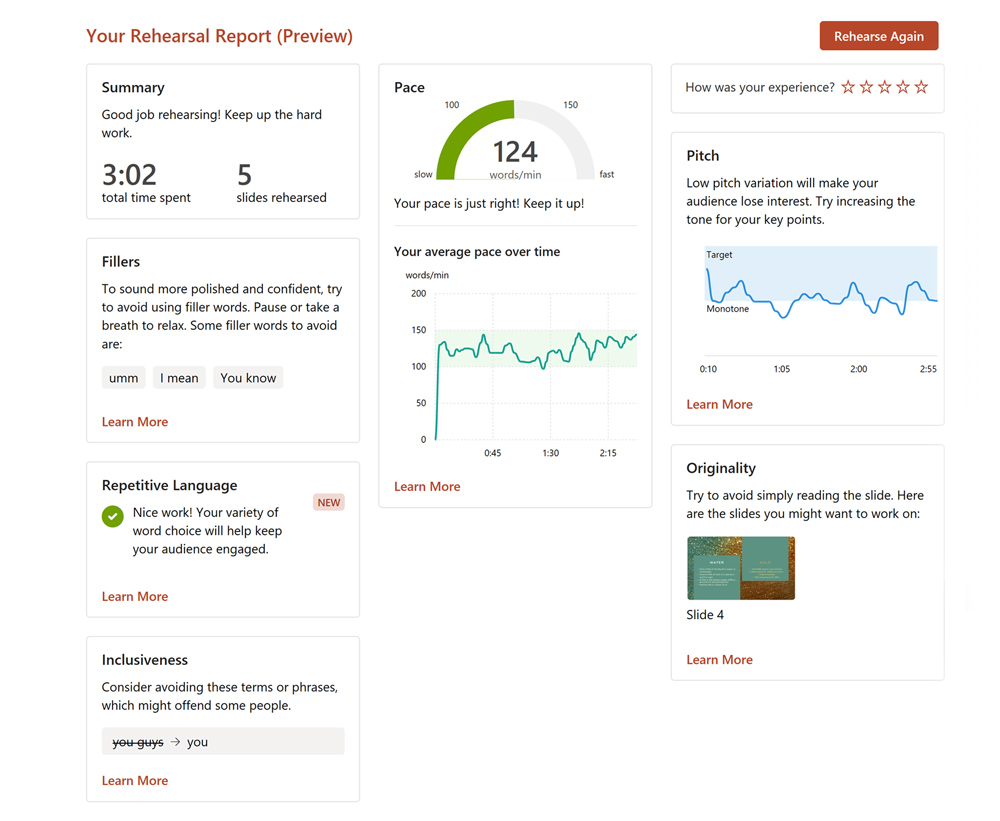Click Learn More in the Pitch card
This screenshot has height=821, width=1000.
coord(719,405)
